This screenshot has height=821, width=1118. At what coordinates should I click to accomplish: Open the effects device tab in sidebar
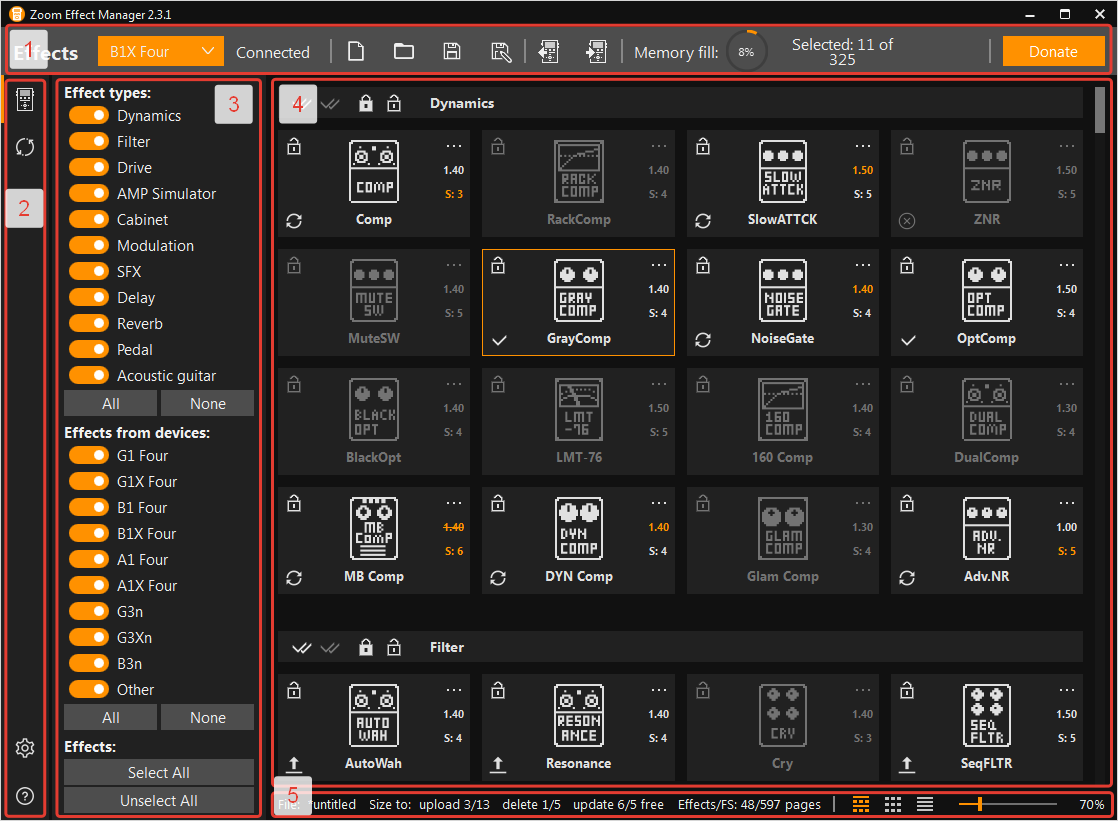tap(25, 99)
